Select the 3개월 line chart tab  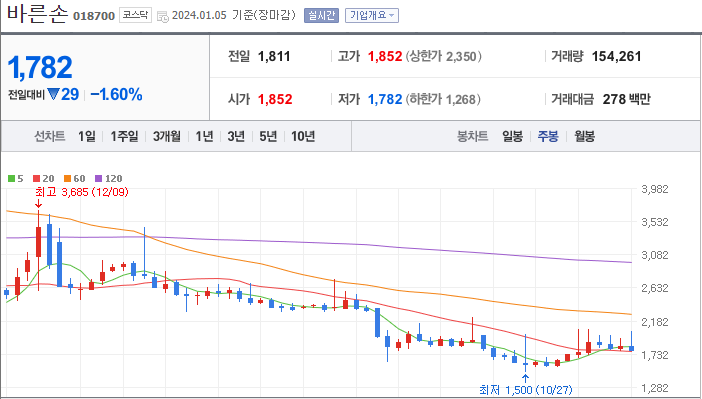167,136
